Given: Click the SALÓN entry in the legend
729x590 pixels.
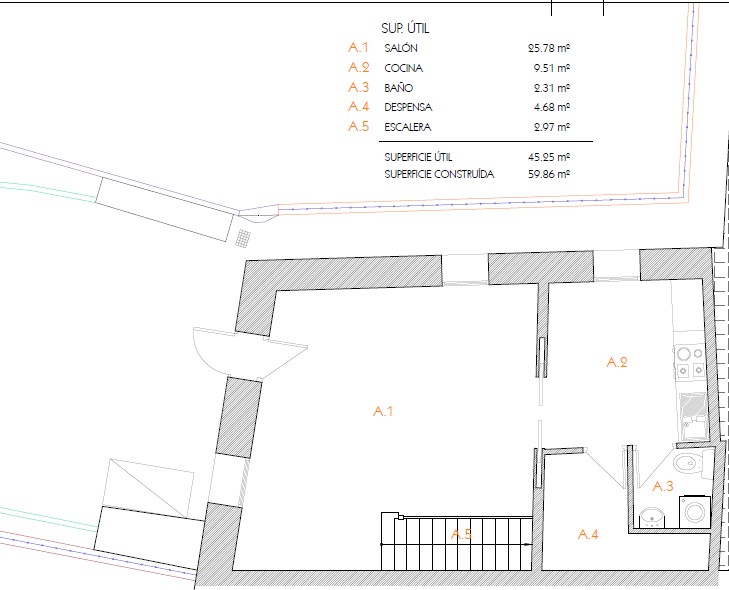Looking at the screenshot, I should [x=400, y=48].
